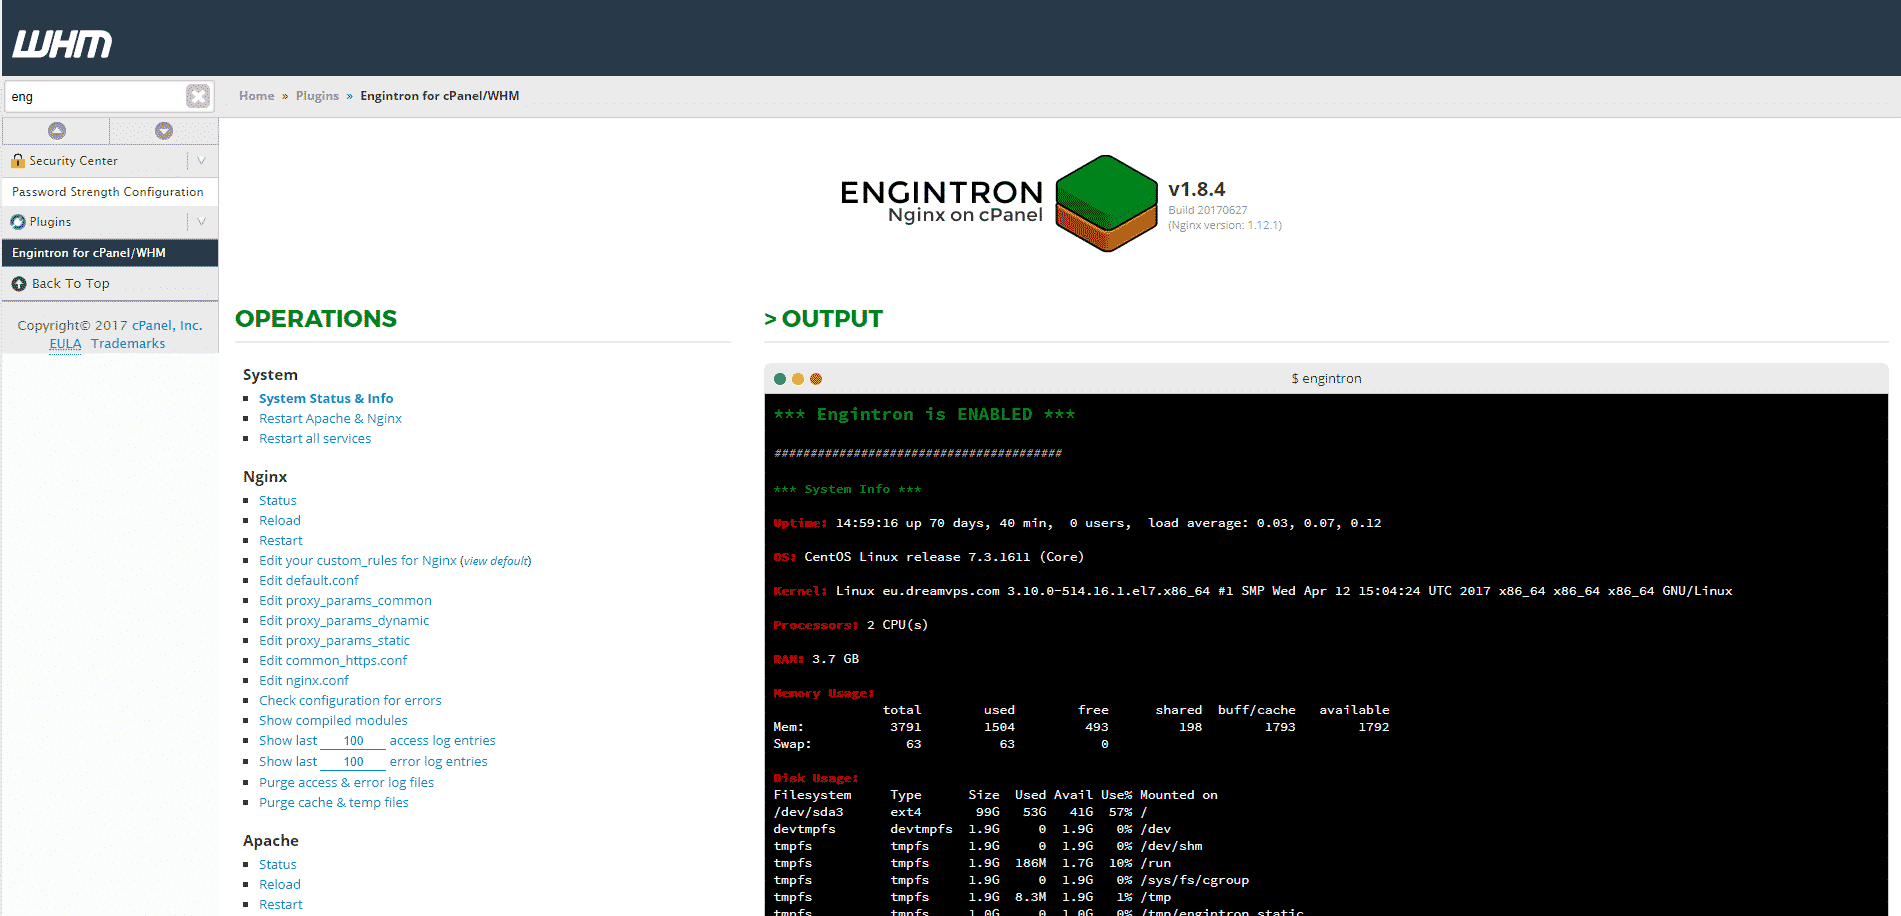Show last error log entries link
This screenshot has height=916, width=1901.
click(x=288, y=762)
